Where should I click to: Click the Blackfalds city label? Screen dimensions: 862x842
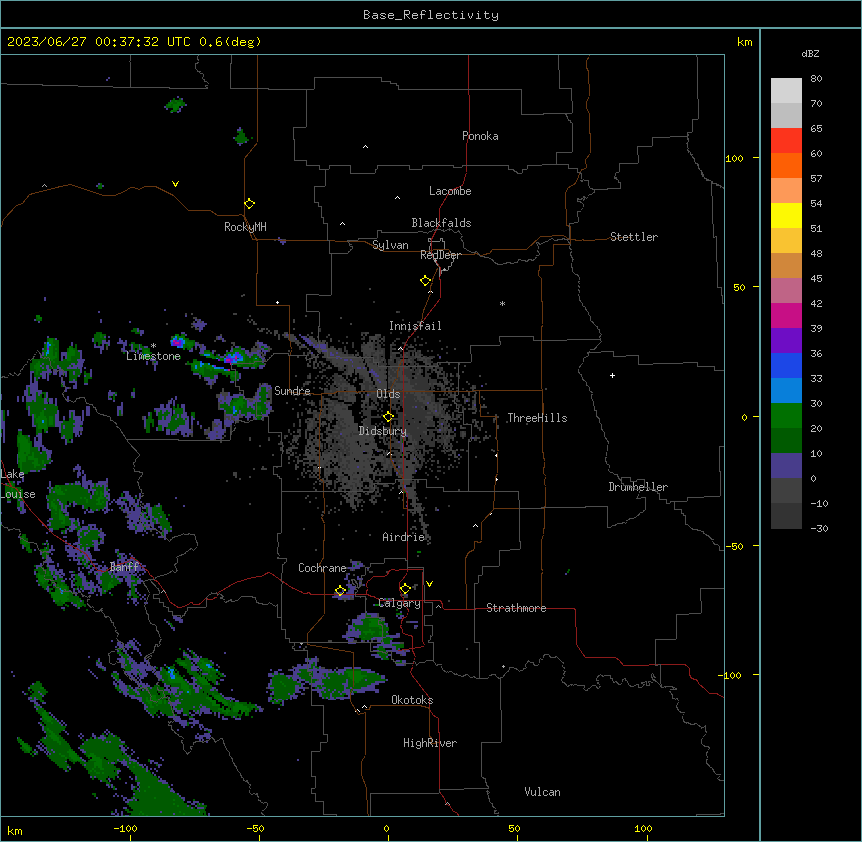point(441,223)
